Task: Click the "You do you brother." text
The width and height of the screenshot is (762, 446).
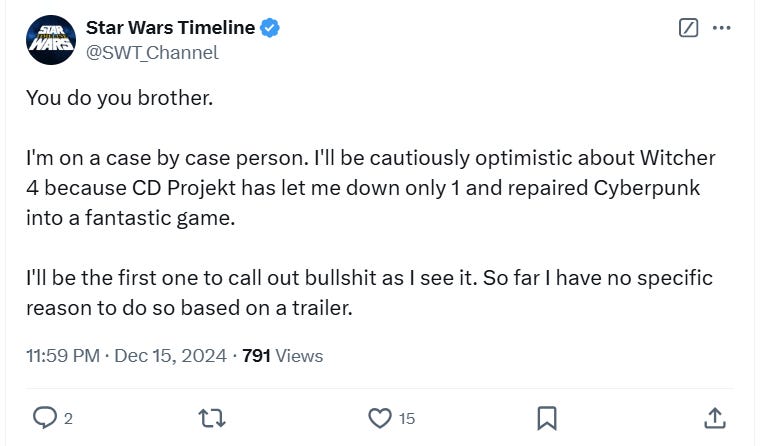Action: click(x=120, y=101)
